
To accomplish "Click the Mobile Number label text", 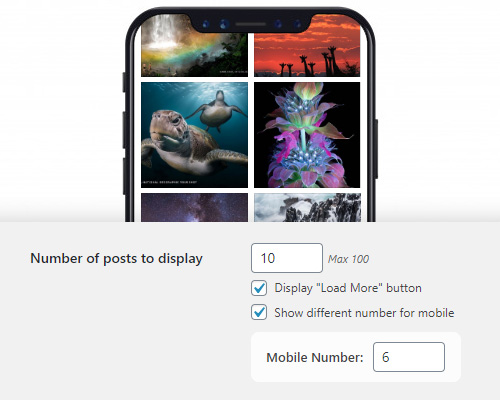I will point(315,357).
